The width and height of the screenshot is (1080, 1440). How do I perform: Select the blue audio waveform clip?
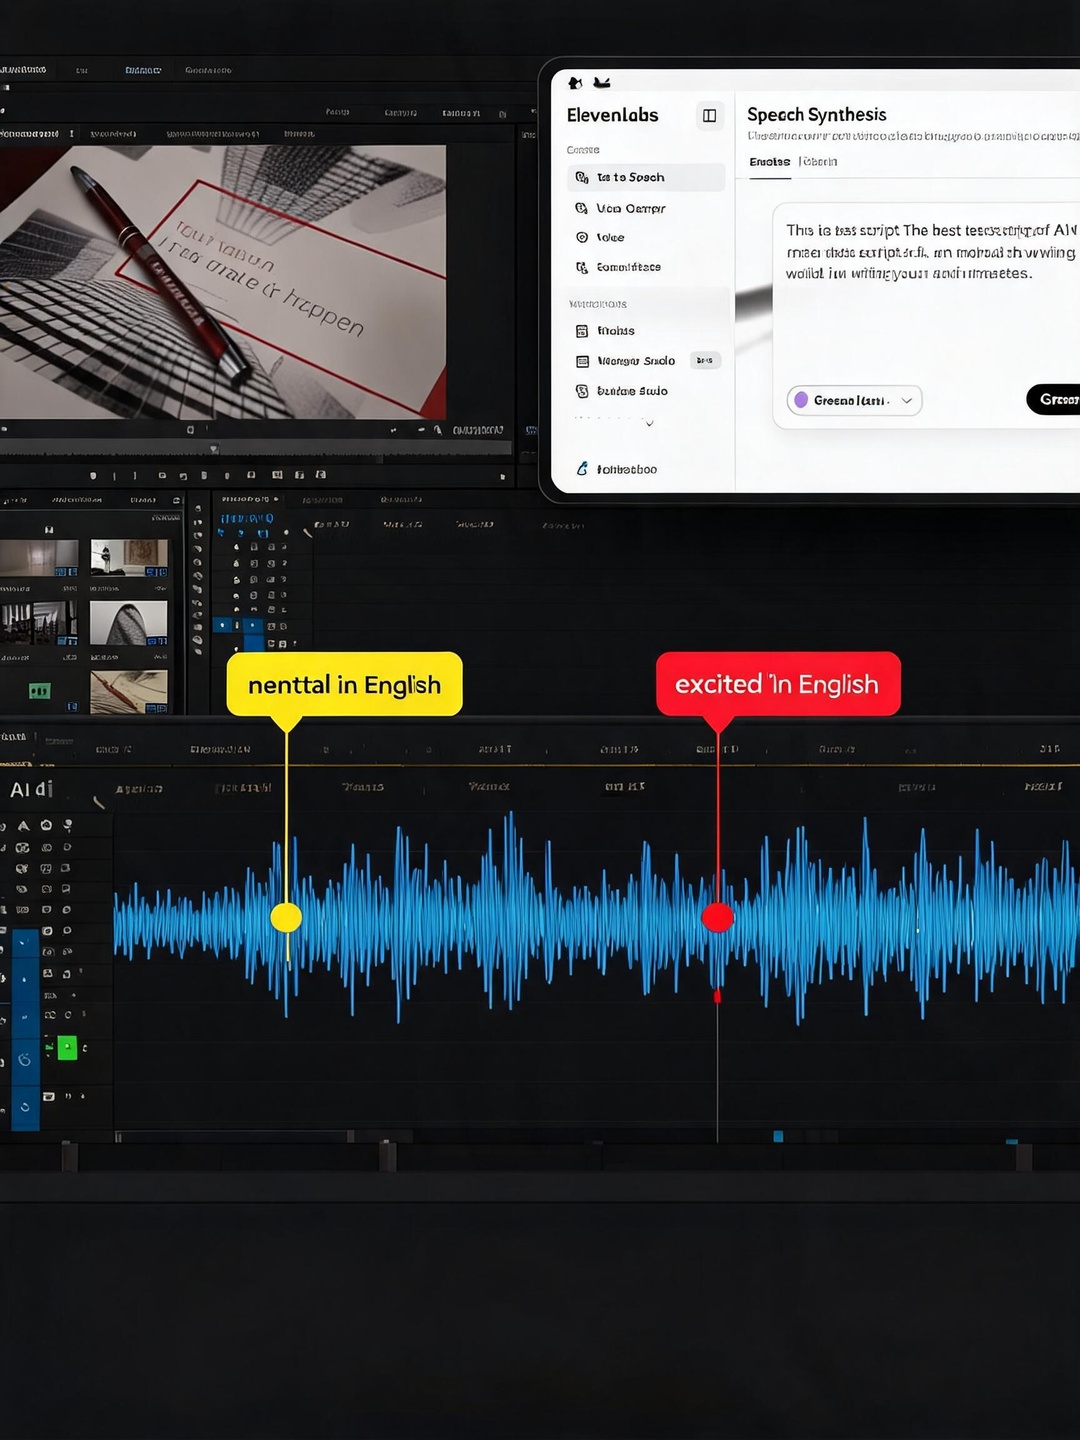tap(596, 918)
